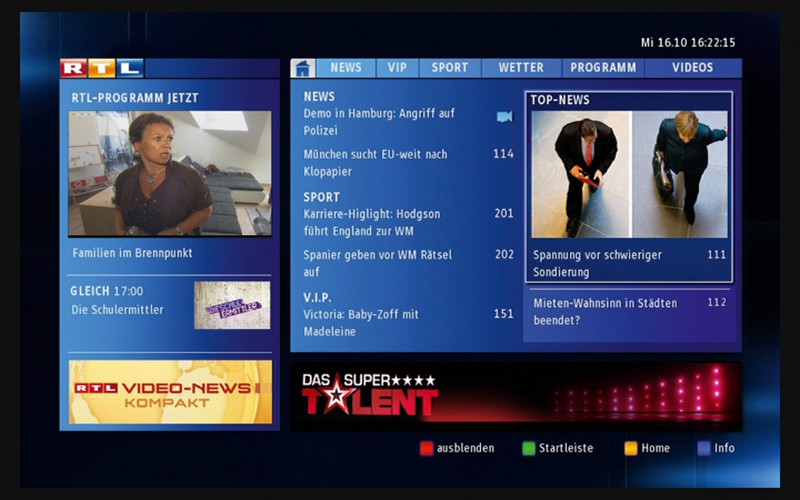800x500 pixels.
Task: Open Spannung vor schwieriger Sondierung headline
Action: [597, 263]
